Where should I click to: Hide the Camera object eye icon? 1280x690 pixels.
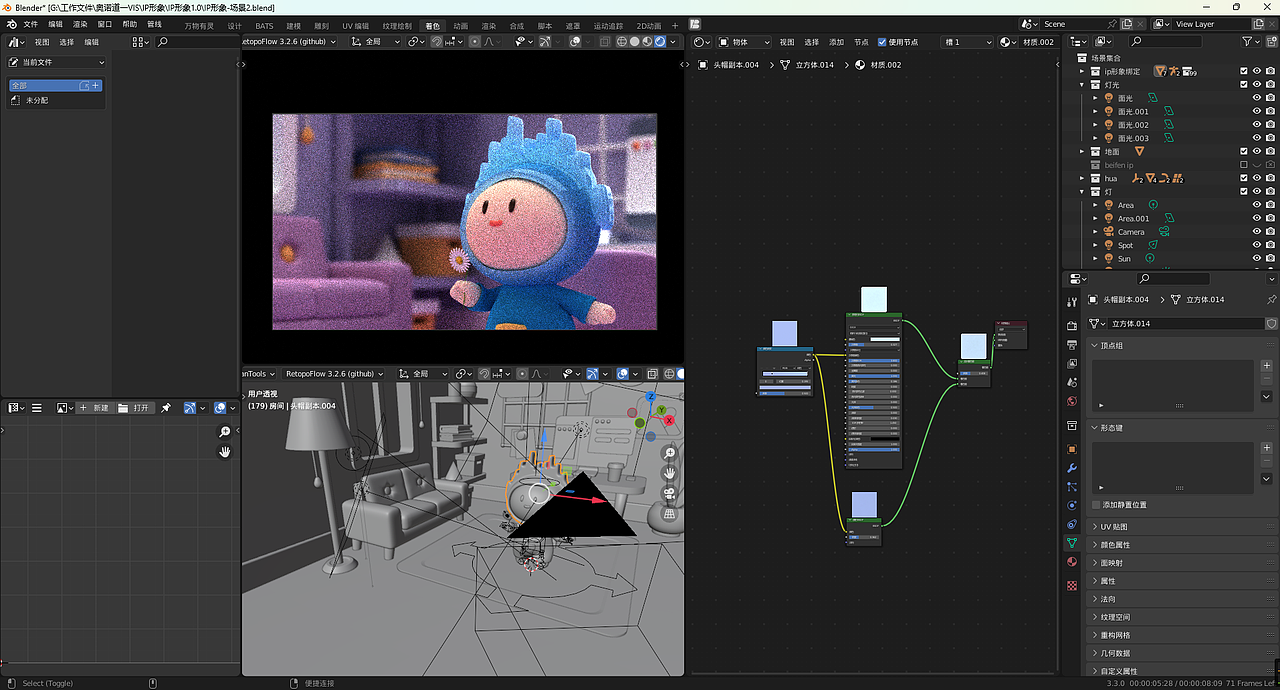coord(1257,231)
